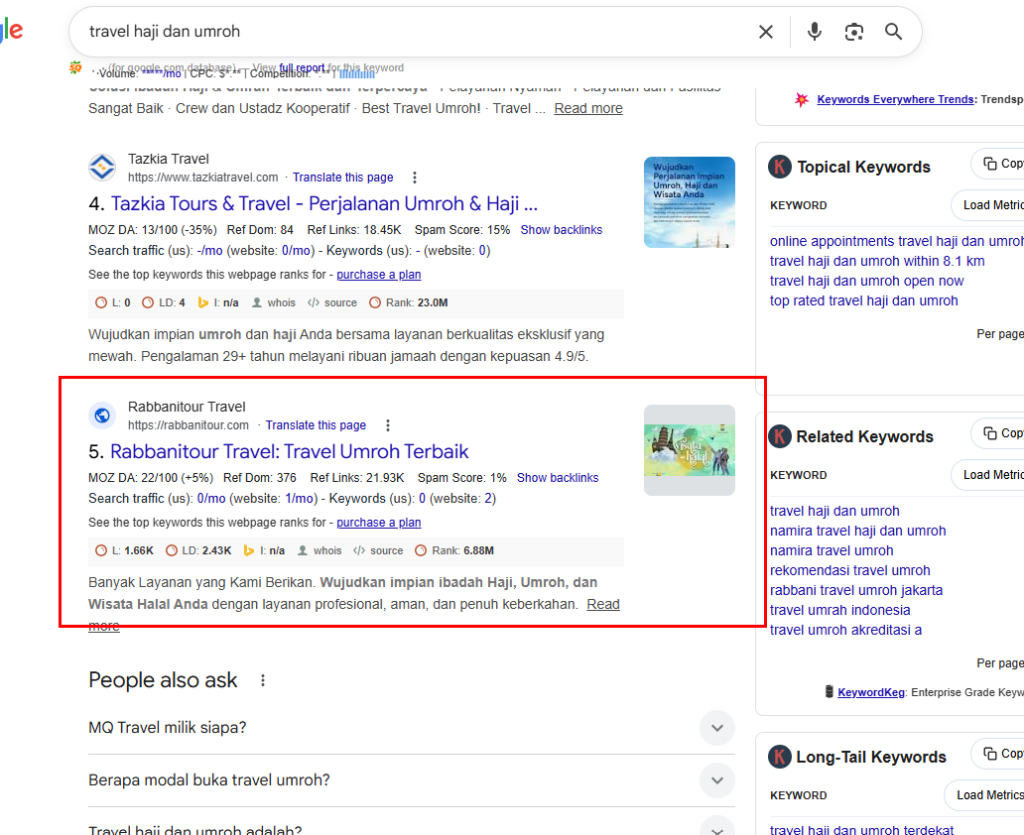Open People also ask options menu
This screenshot has height=835, width=1024.
pyautogui.click(x=264, y=681)
